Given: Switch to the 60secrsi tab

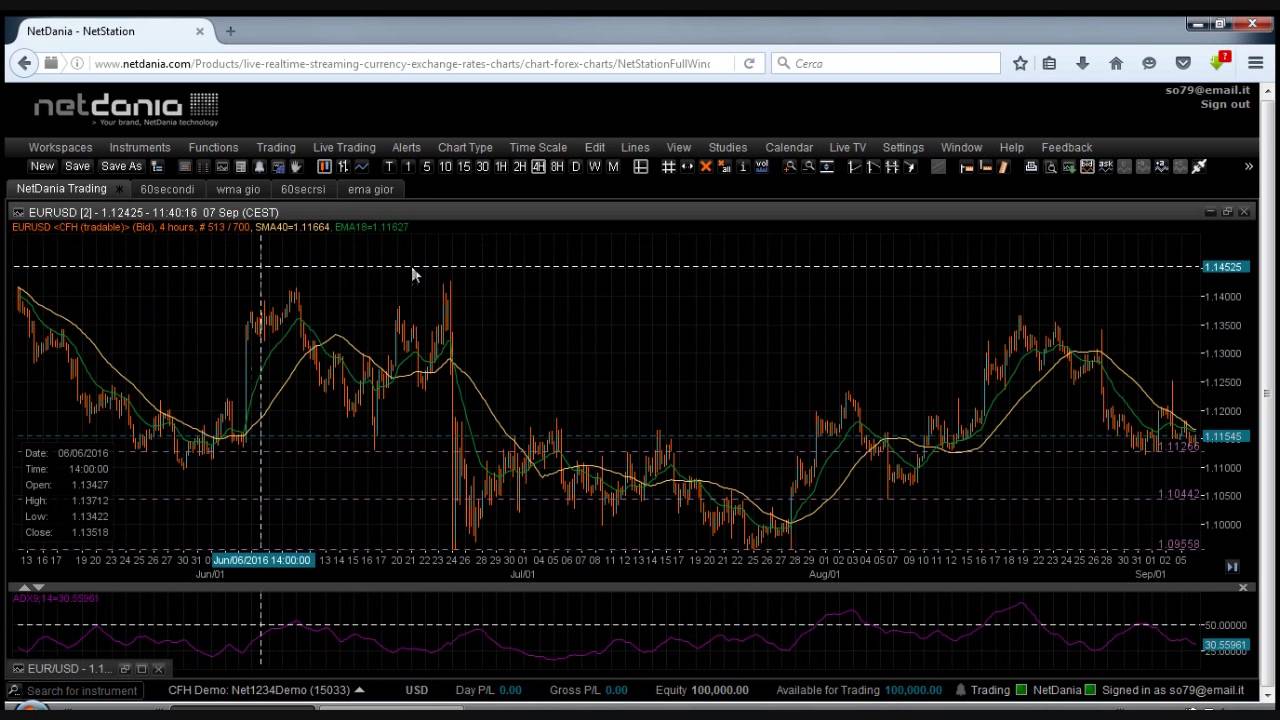Looking at the screenshot, I should pos(303,189).
